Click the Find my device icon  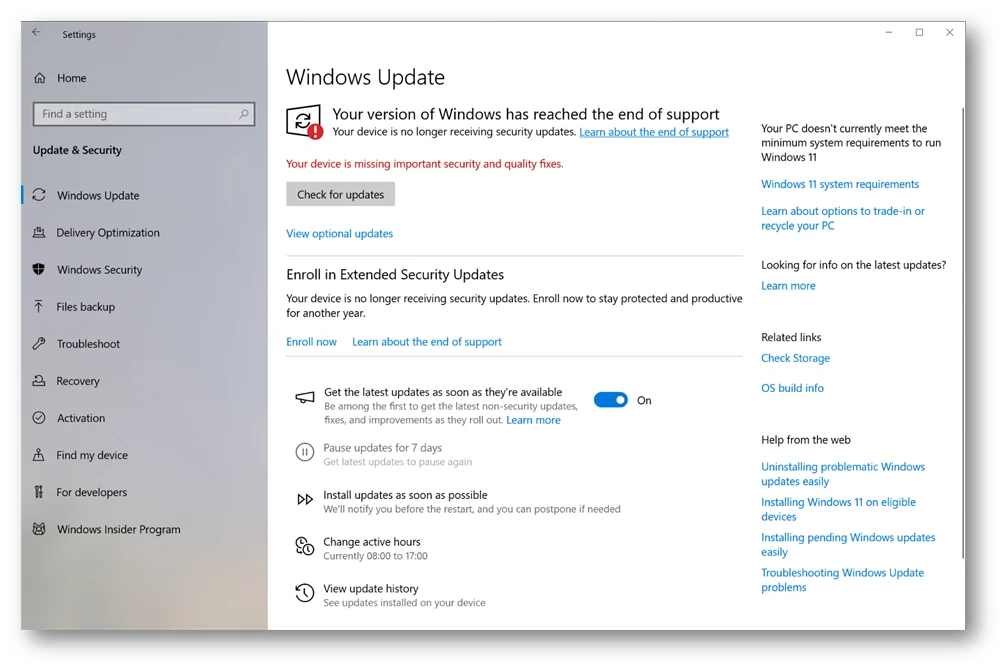[39, 455]
